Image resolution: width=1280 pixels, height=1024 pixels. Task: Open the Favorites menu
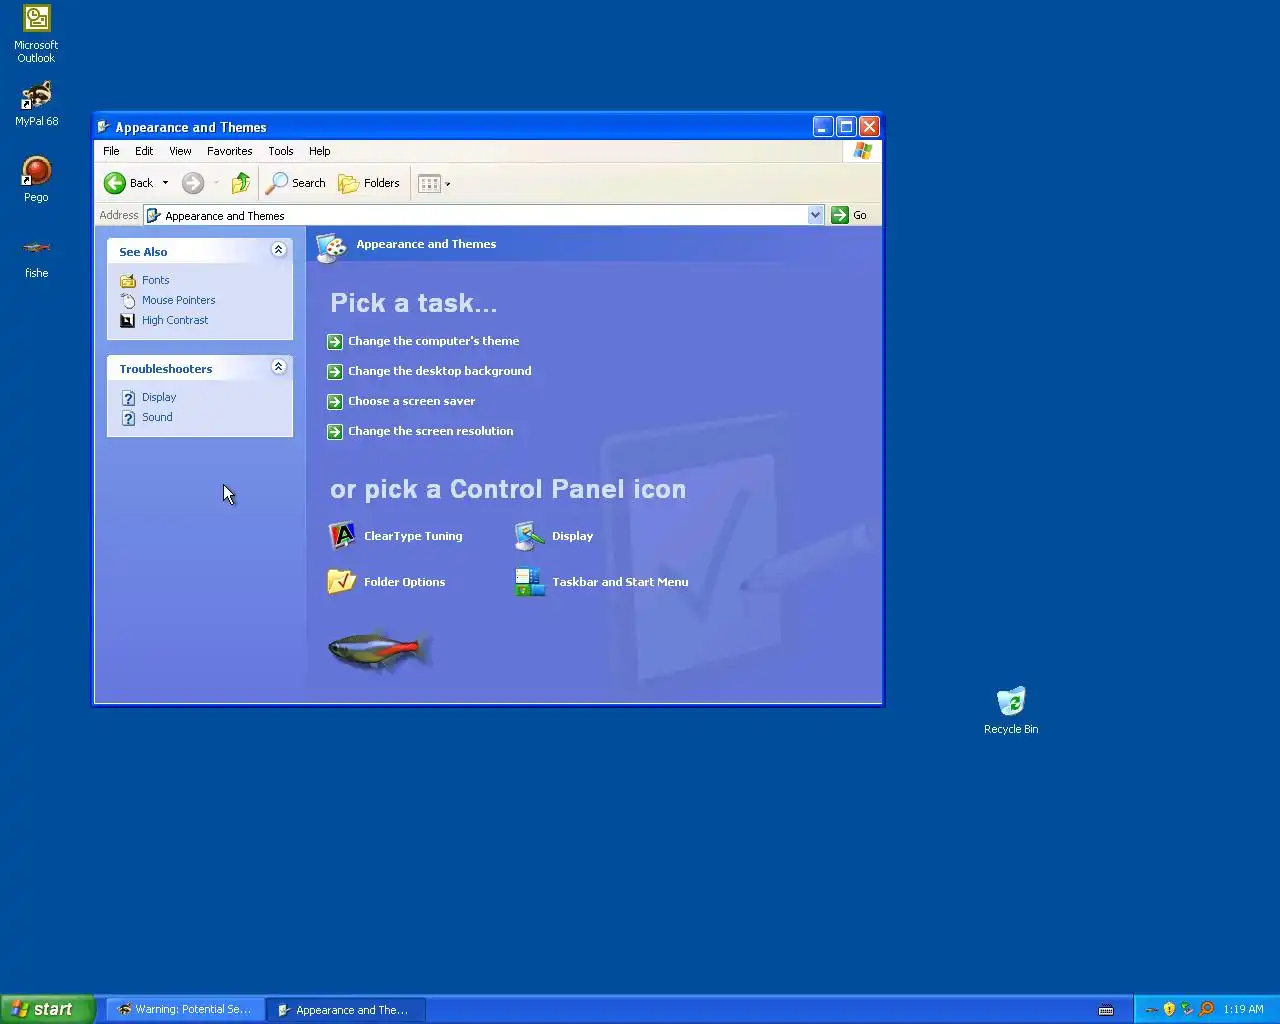click(x=229, y=151)
